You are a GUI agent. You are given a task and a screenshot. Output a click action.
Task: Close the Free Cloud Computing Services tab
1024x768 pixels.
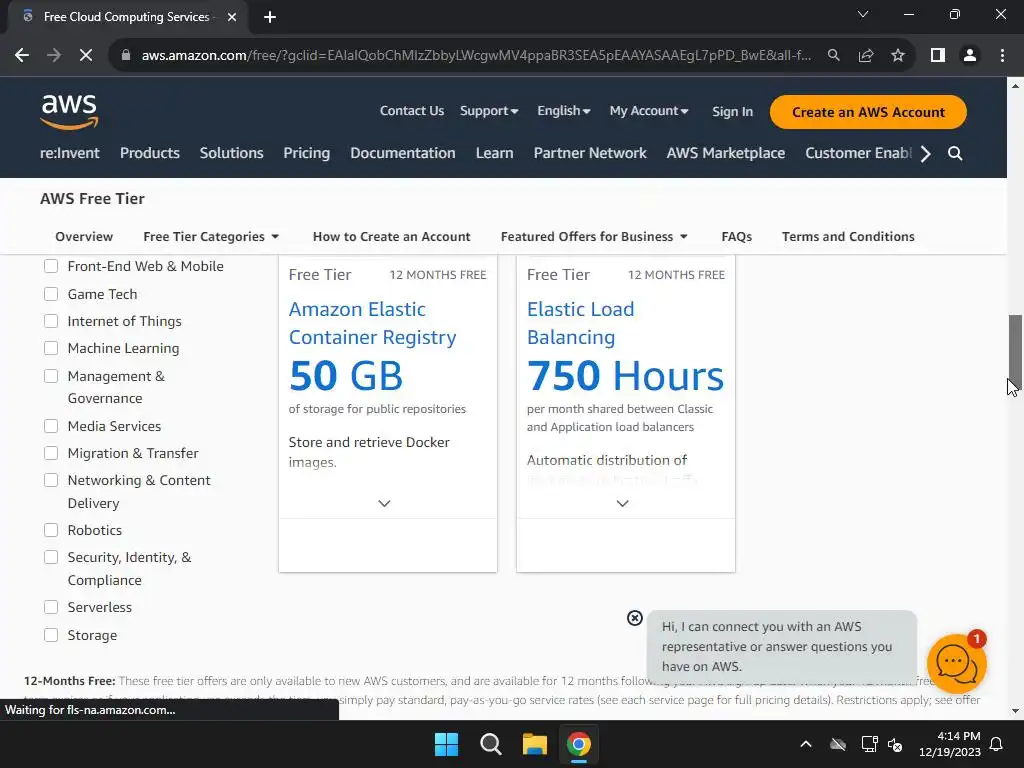click(x=232, y=17)
